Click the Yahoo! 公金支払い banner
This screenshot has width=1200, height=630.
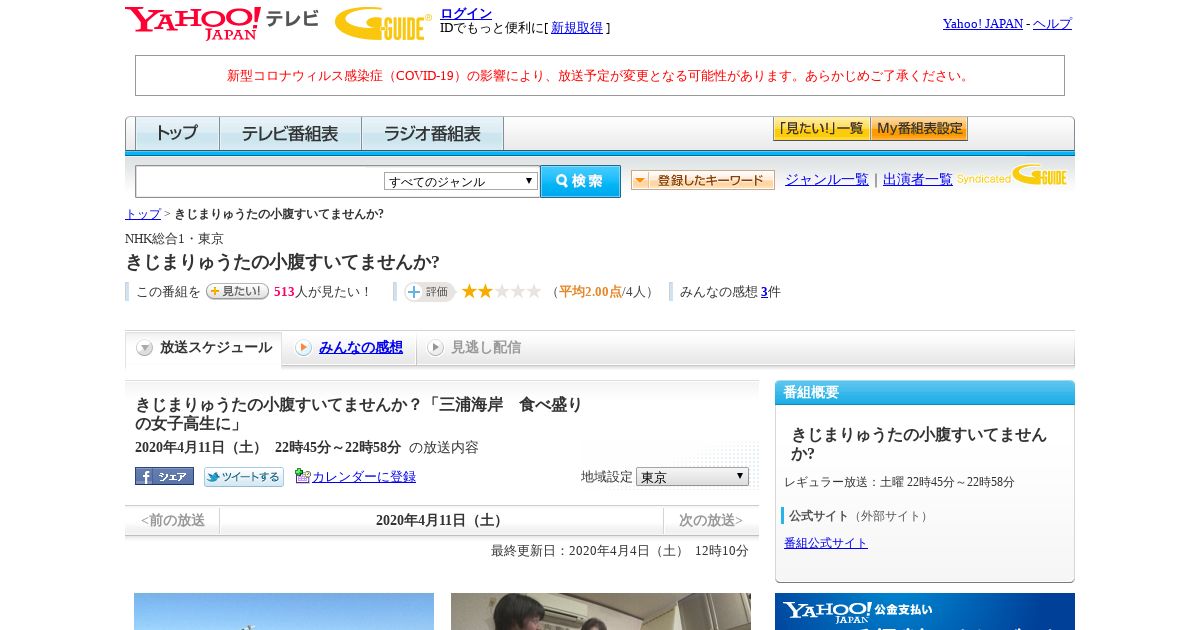[925, 612]
